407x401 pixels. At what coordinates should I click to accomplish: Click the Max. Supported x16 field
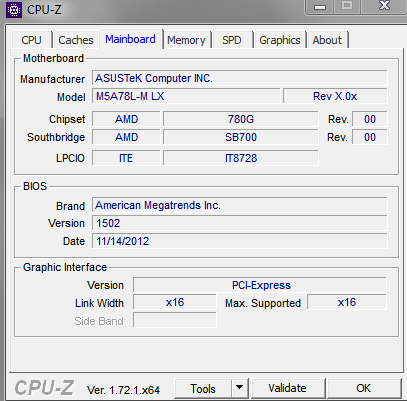click(347, 302)
